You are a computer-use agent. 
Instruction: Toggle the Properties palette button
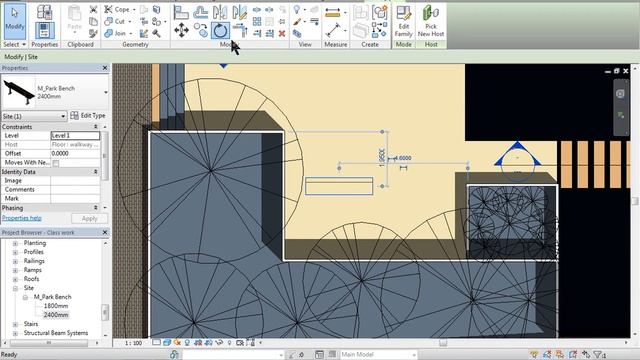point(44,31)
